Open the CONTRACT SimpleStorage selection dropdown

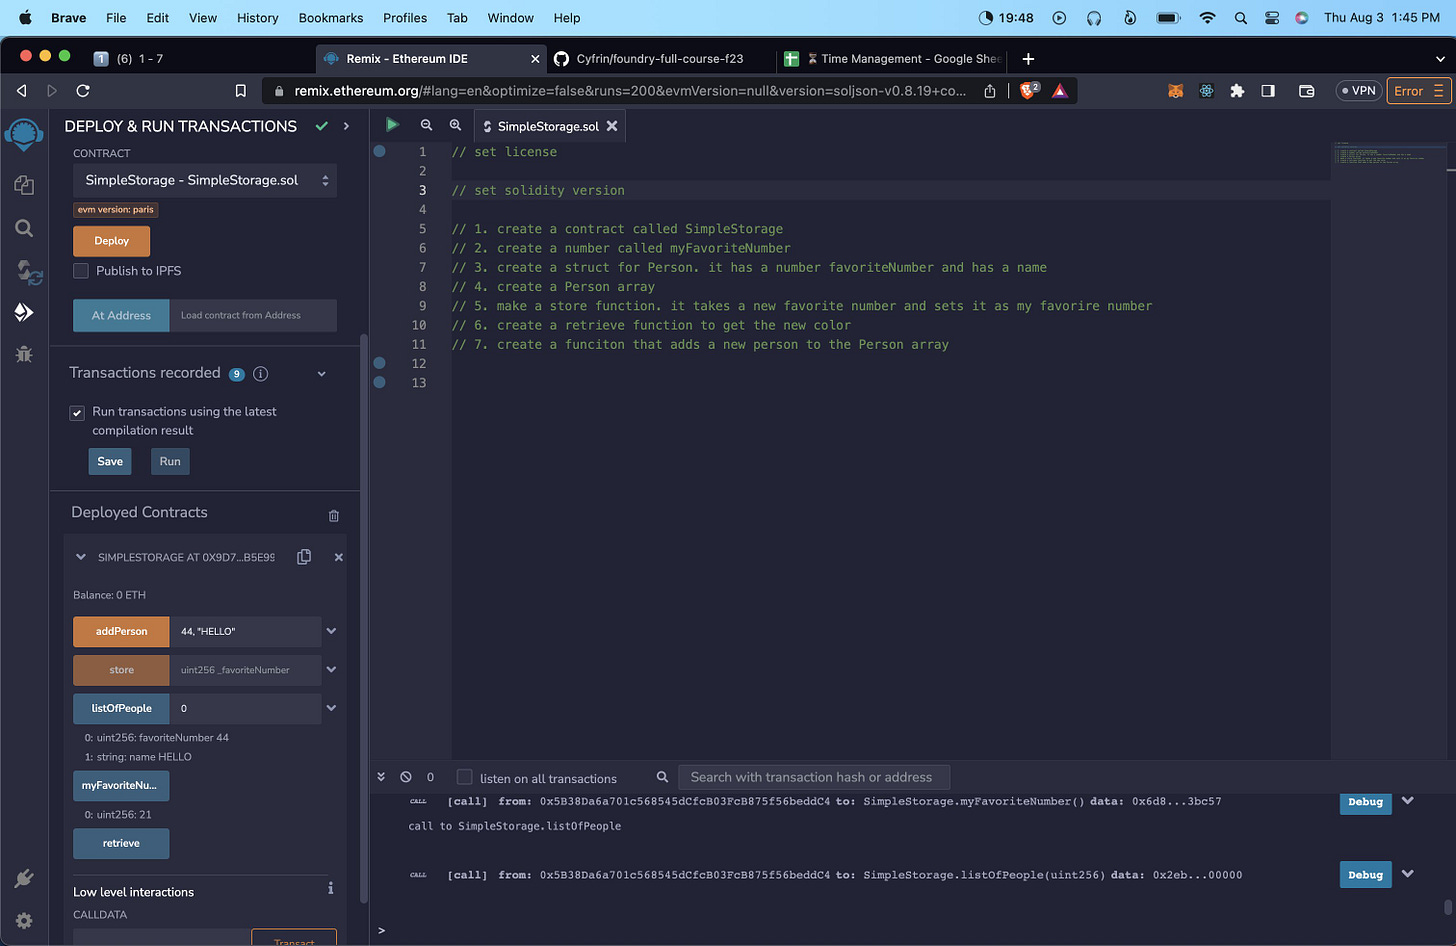click(x=205, y=180)
